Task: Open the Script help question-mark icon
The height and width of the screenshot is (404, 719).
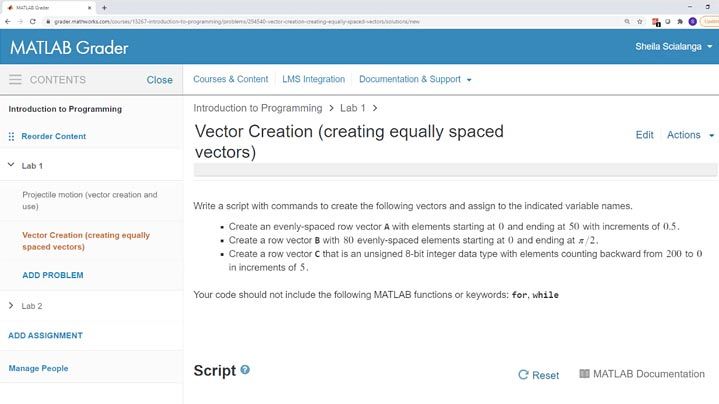Action: pos(245,370)
